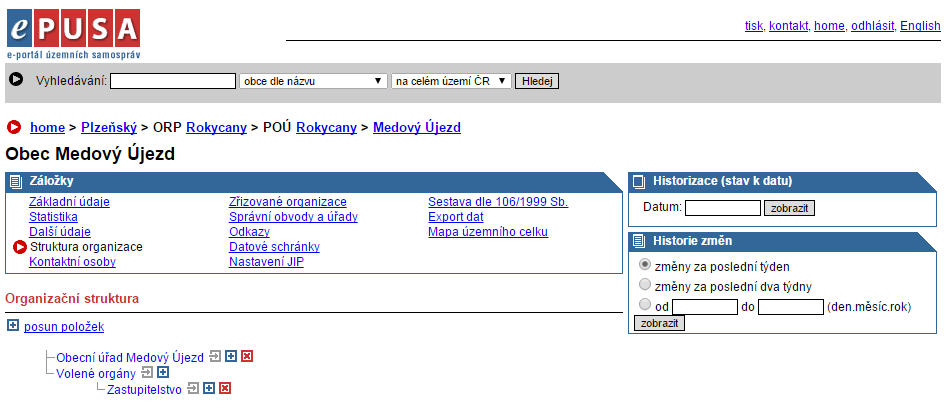Image resolution: width=948 pixels, height=409 pixels.
Task: Focus the od date field
Action: 705,307
